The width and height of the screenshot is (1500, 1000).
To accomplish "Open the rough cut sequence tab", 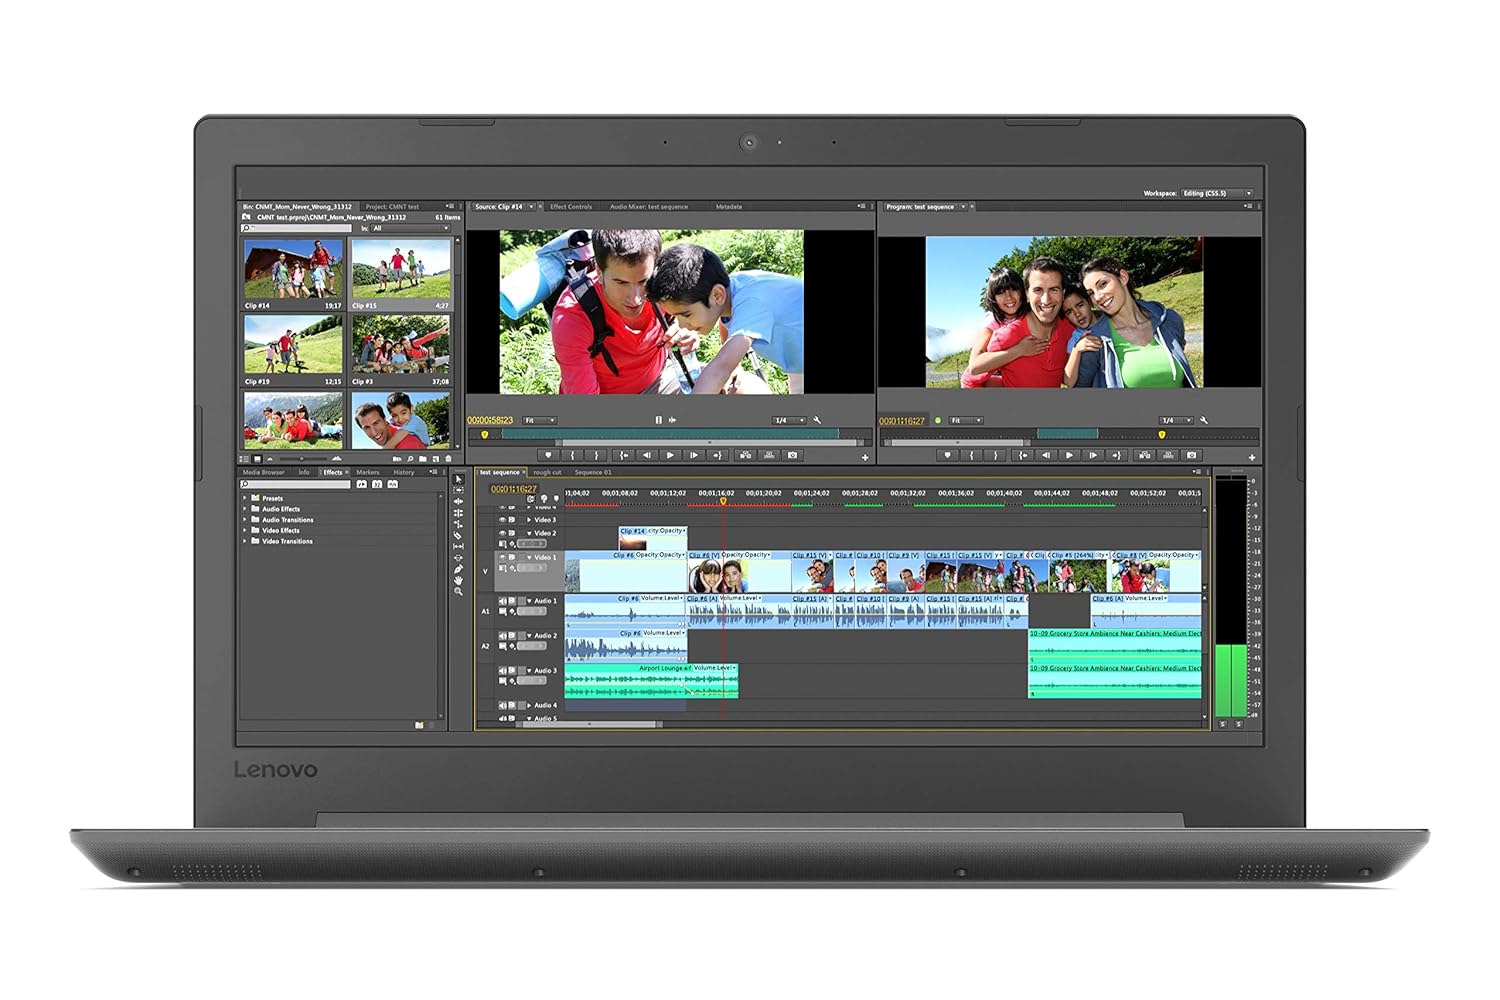I will pos(548,472).
